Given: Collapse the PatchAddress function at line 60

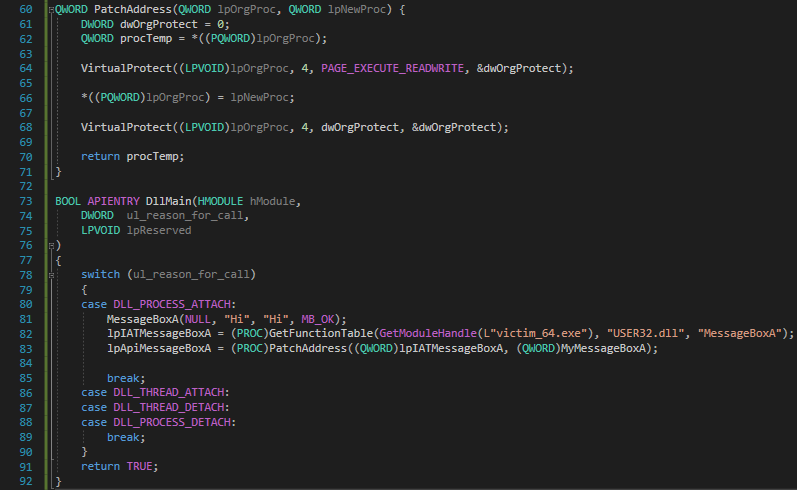Looking at the screenshot, I should coord(51,10).
